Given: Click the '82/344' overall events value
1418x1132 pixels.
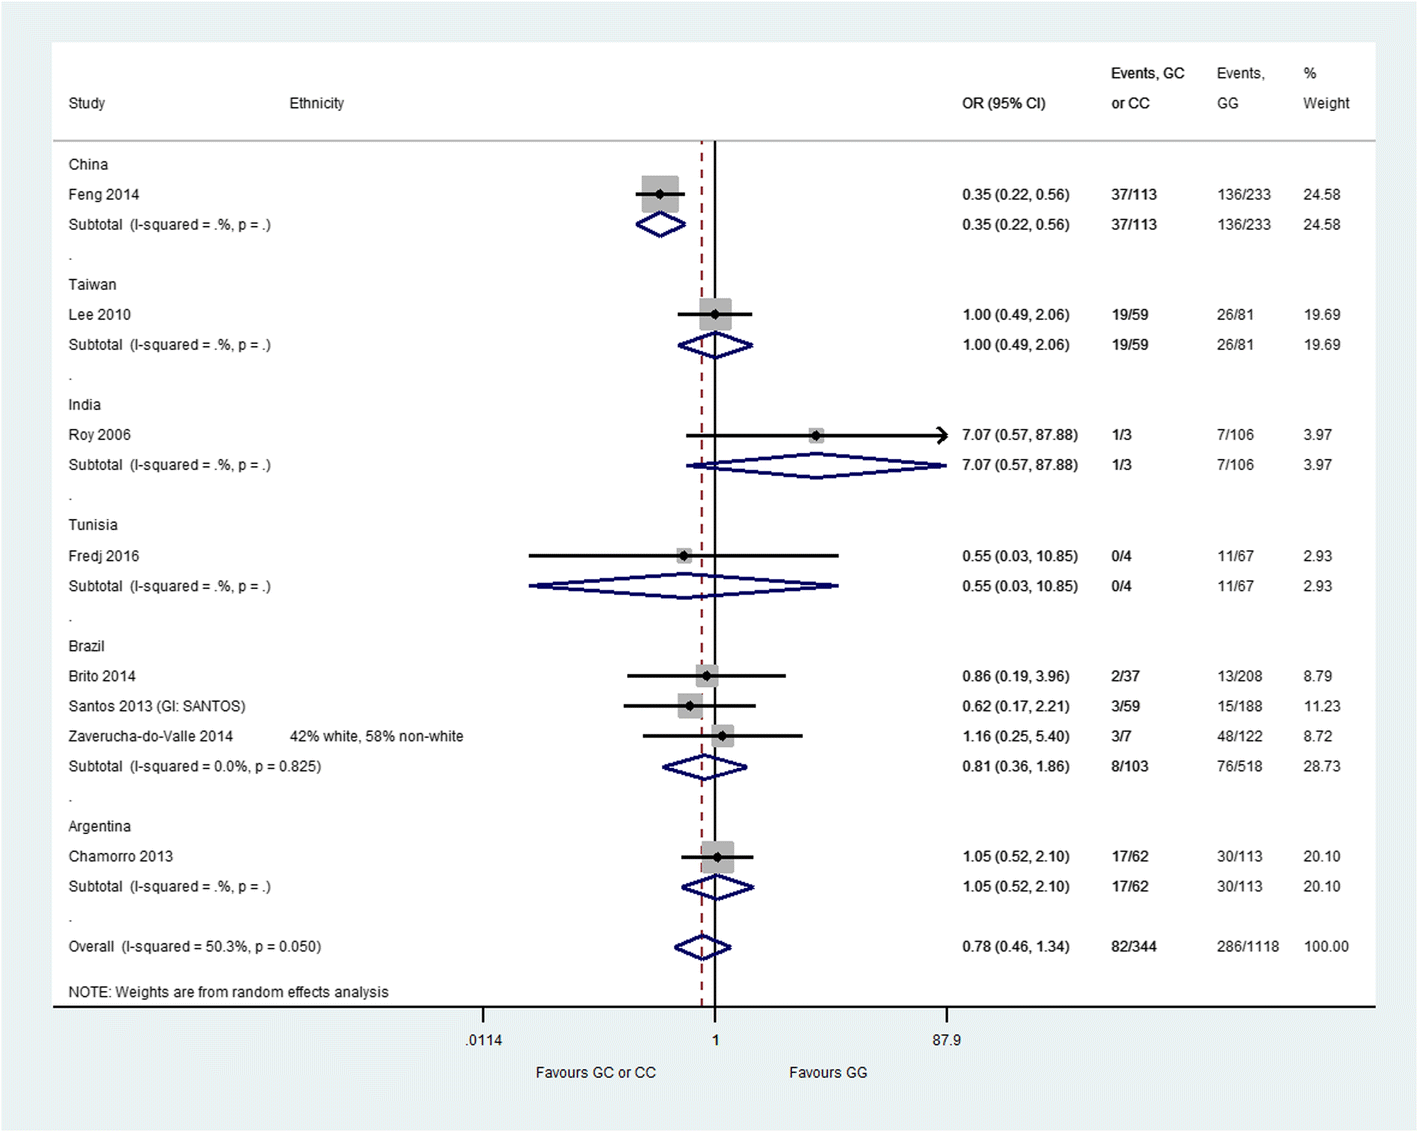Looking at the screenshot, I should (1134, 946).
